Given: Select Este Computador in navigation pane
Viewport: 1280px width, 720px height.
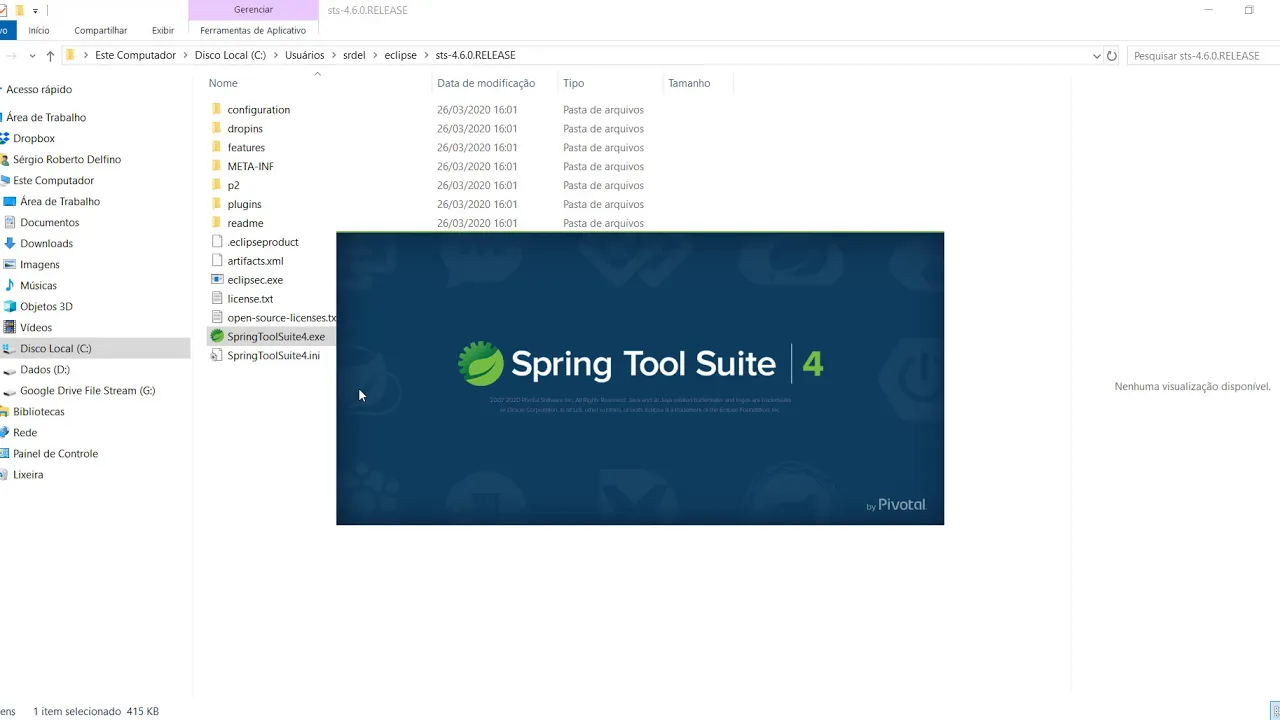Looking at the screenshot, I should 53,180.
